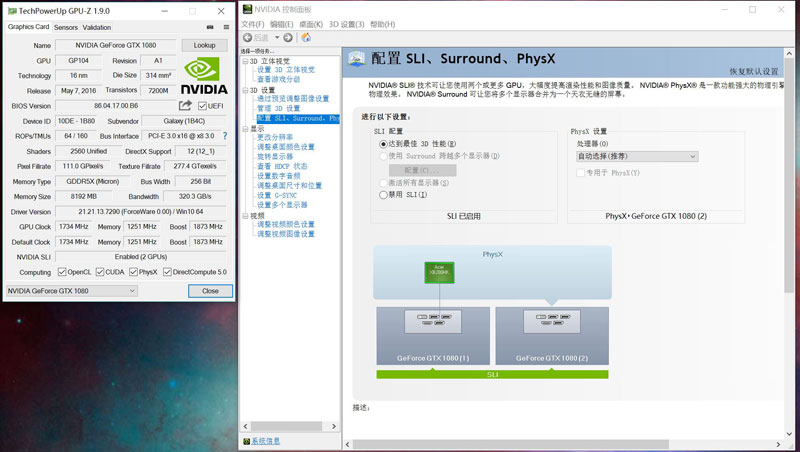
Task: Toggle the DirectCompute 5.0 checkbox
Action: (167, 272)
